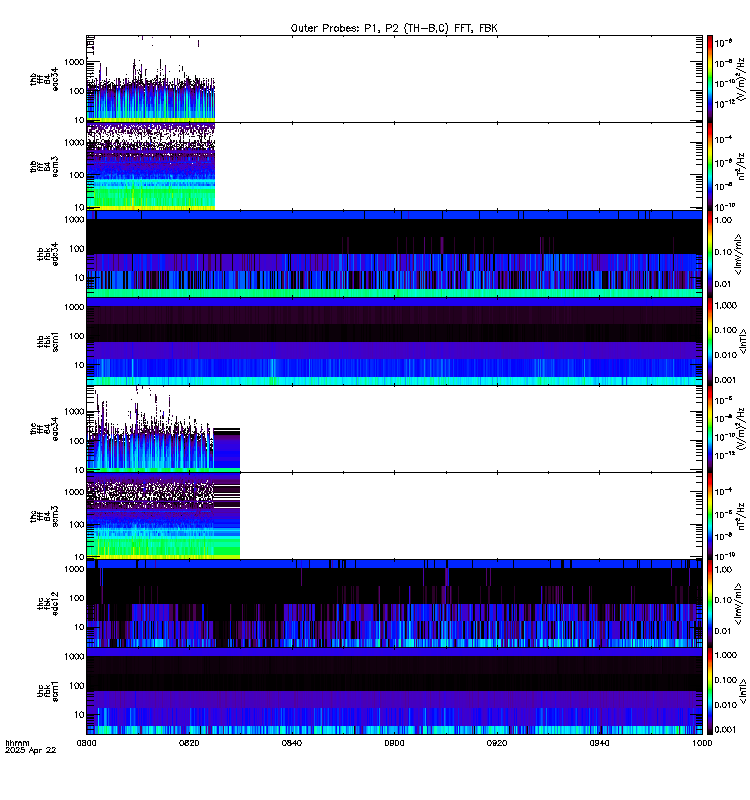750x800 pixels.
Task: Select the 'thc fbk scm1' panel label
Action: 47,691
